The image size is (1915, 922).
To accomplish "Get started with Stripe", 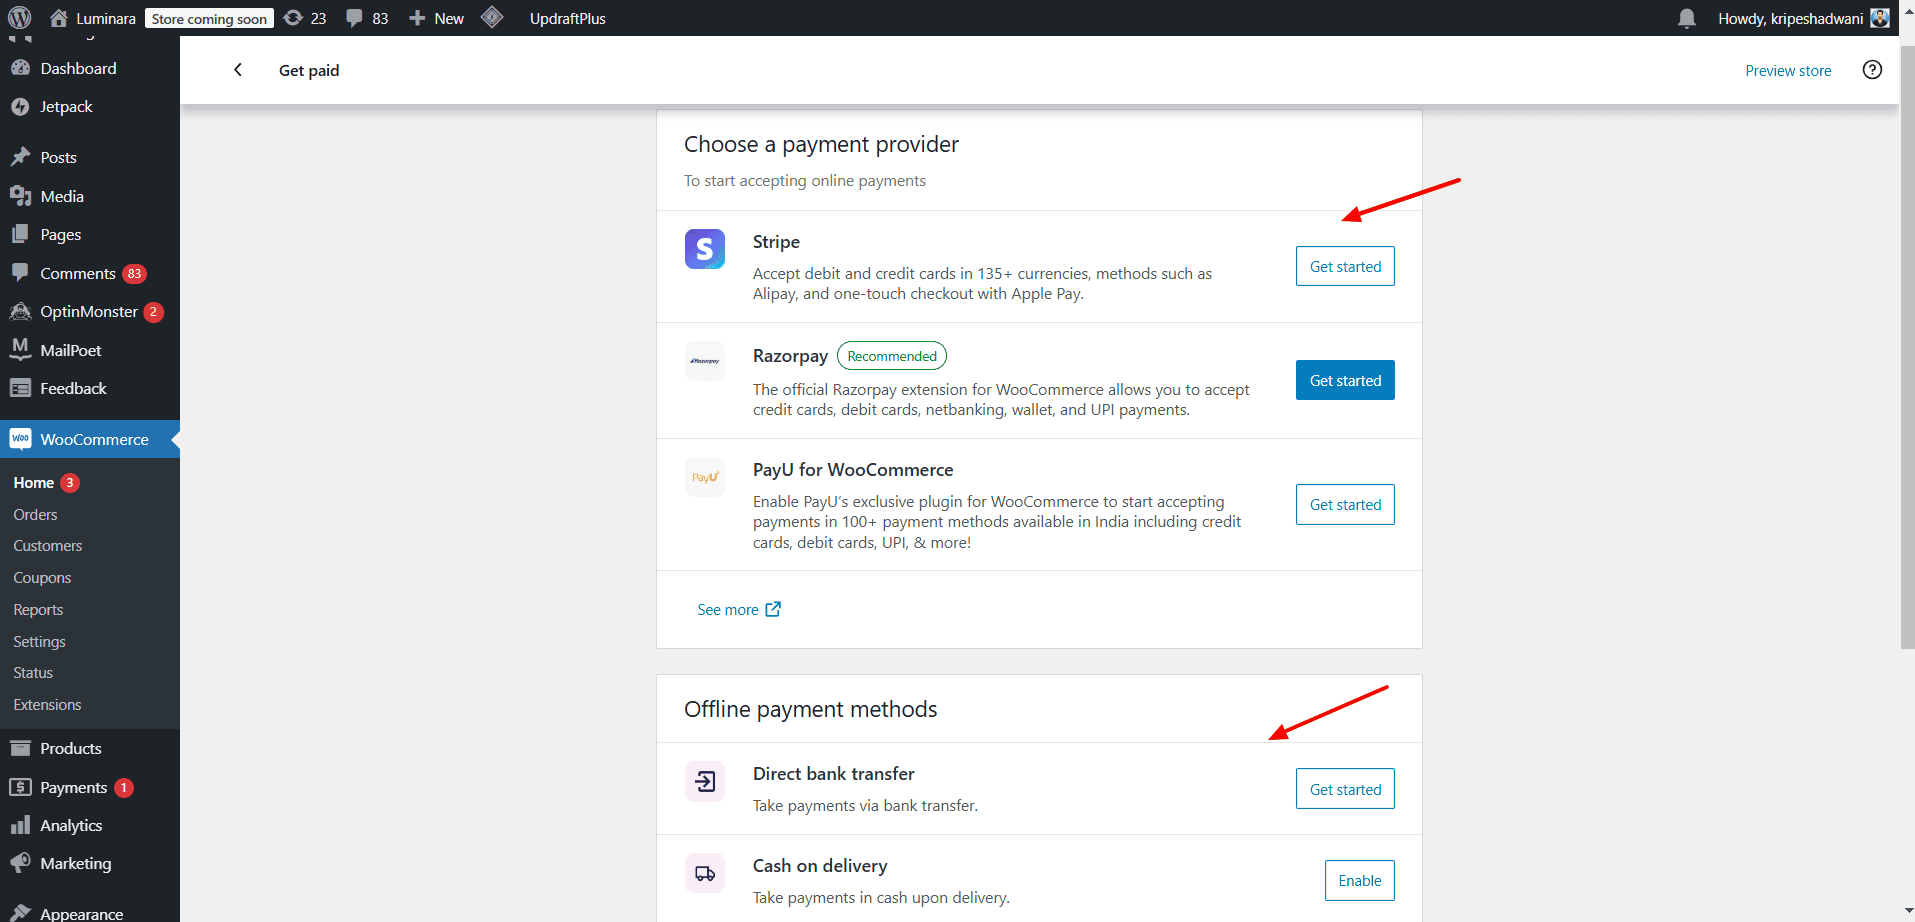I will [1344, 266].
